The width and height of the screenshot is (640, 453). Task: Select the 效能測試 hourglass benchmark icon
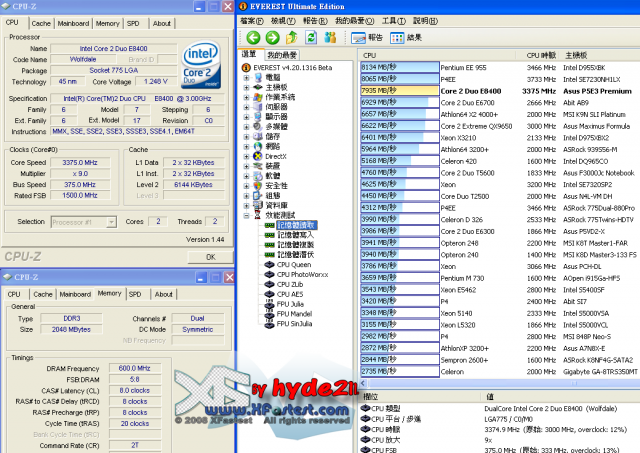[x=258, y=215]
